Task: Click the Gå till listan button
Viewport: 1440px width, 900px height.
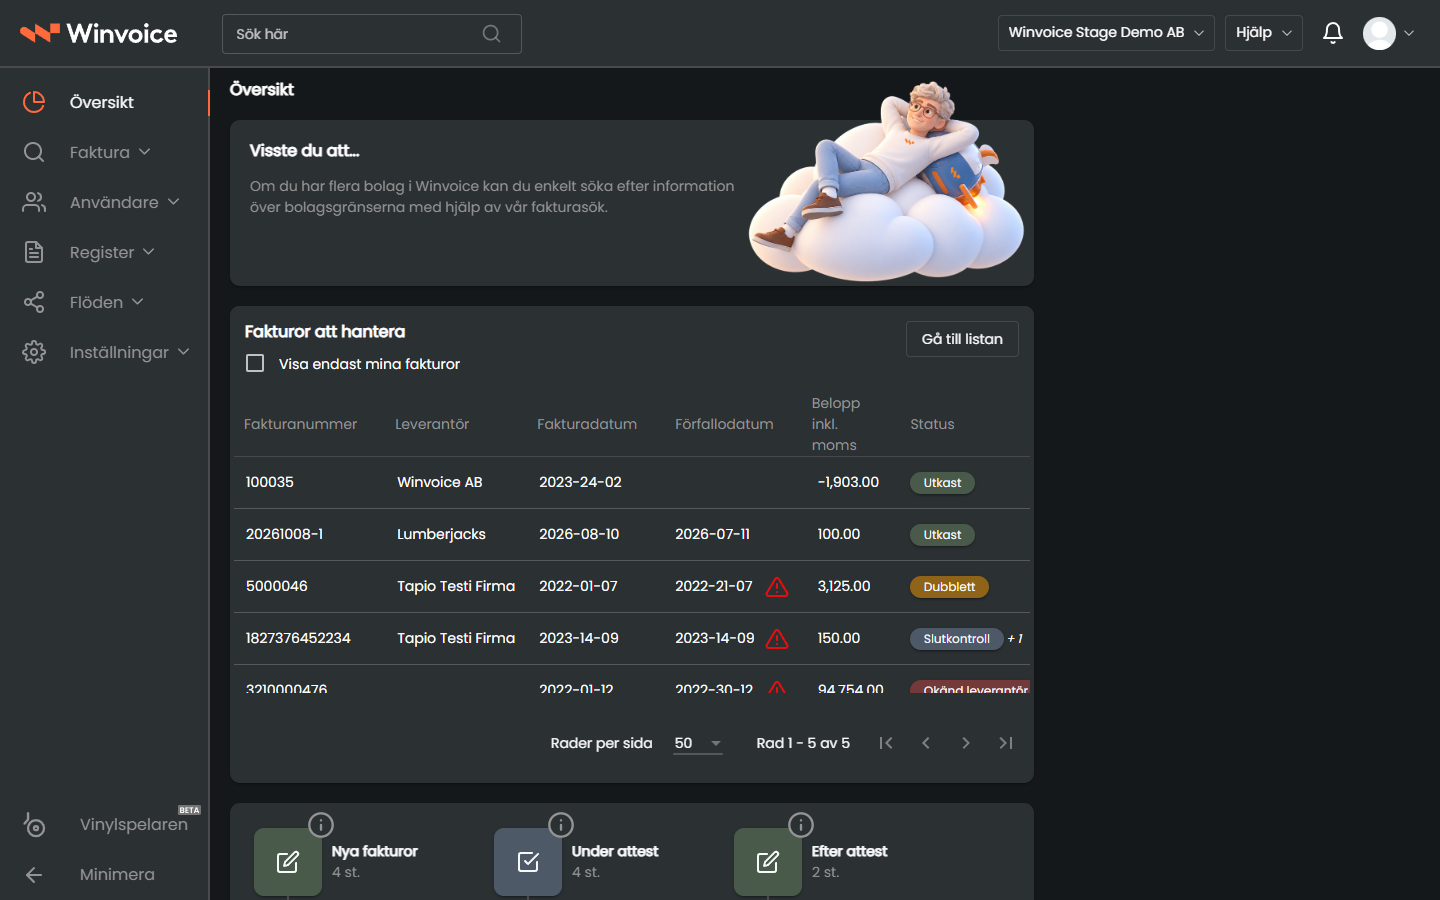Action: [x=962, y=339]
